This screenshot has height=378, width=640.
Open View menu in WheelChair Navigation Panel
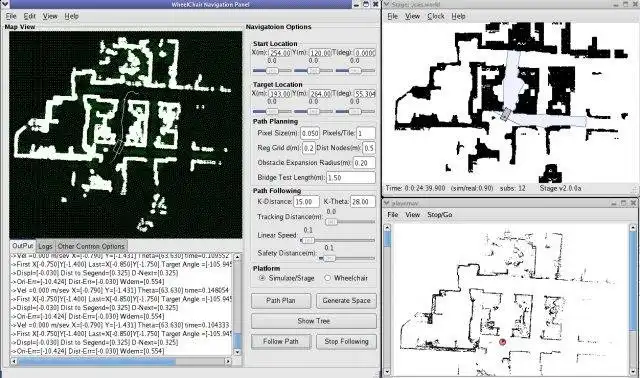click(50, 16)
